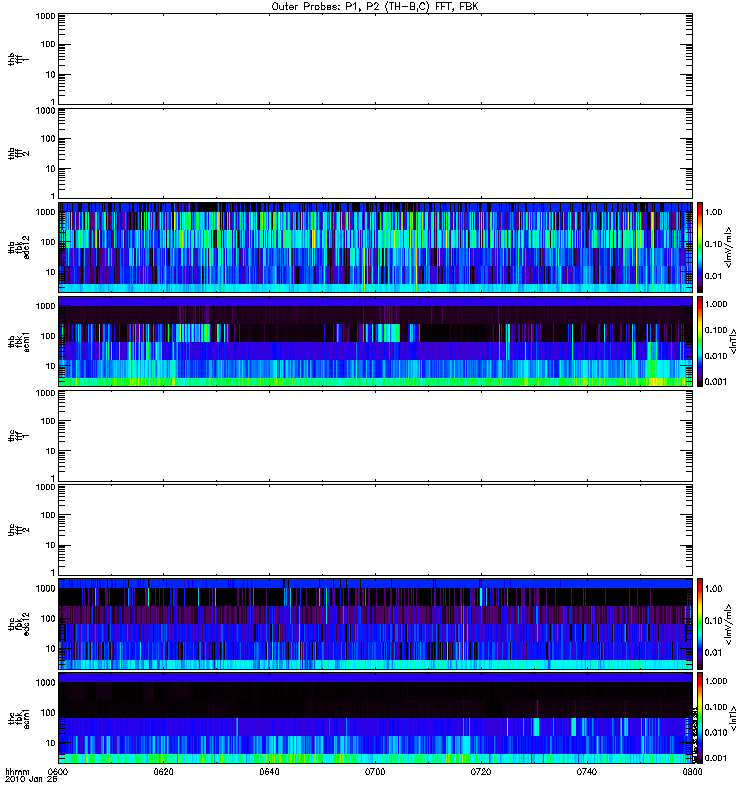The height and width of the screenshot is (800, 750).
Task: Click the 0700 time tick label
Action: (x=375, y=772)
